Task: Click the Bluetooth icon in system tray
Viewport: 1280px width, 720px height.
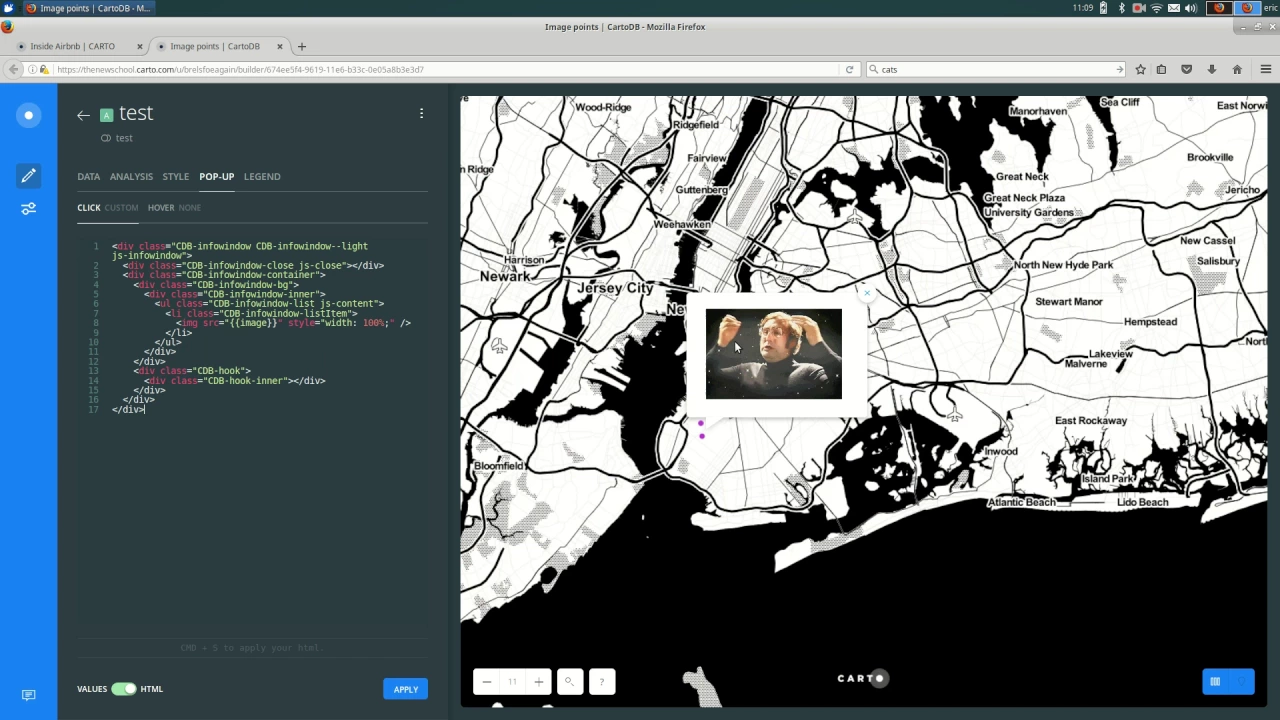Action: (x=1121, y=8)
